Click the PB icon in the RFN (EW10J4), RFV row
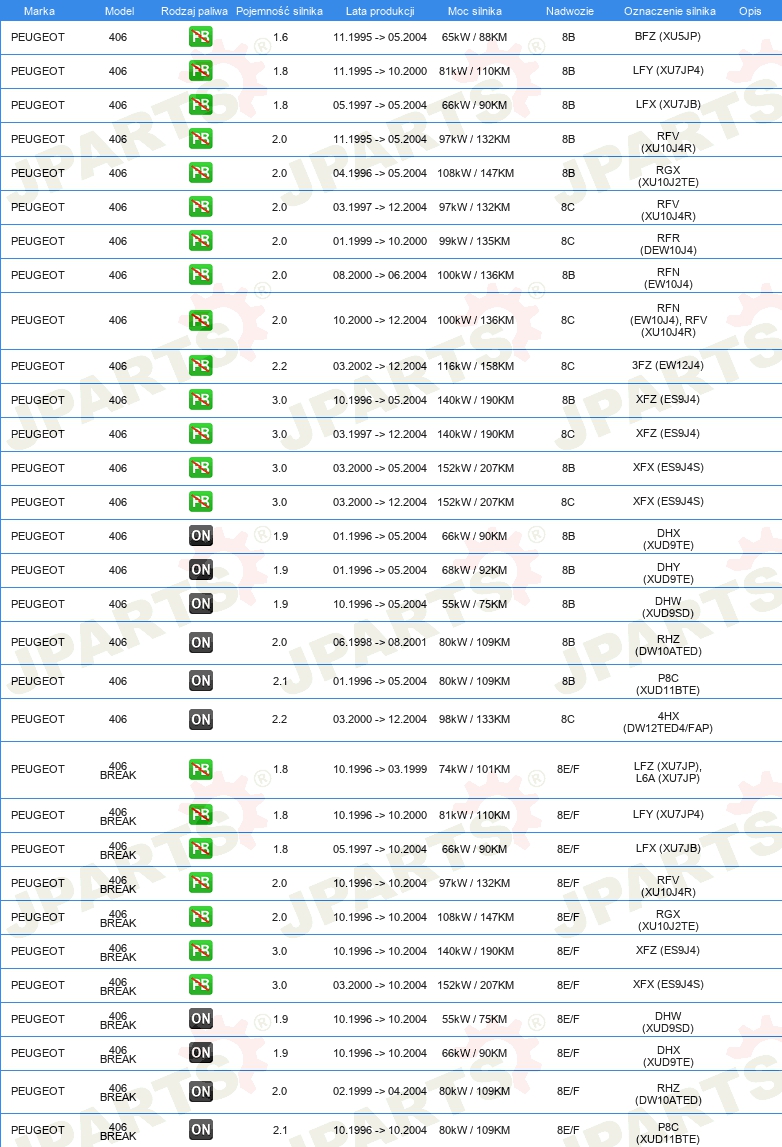Image resolution: width=782 pixels, height=1147 pixels. pos(200,320)
